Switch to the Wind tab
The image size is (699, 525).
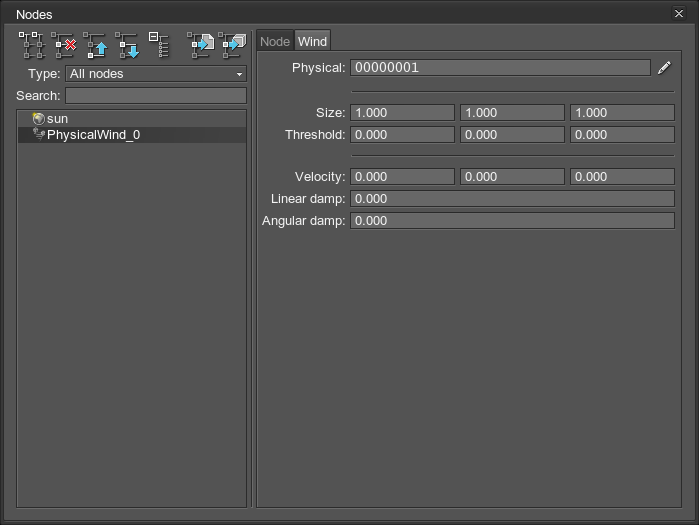point(312,41)
